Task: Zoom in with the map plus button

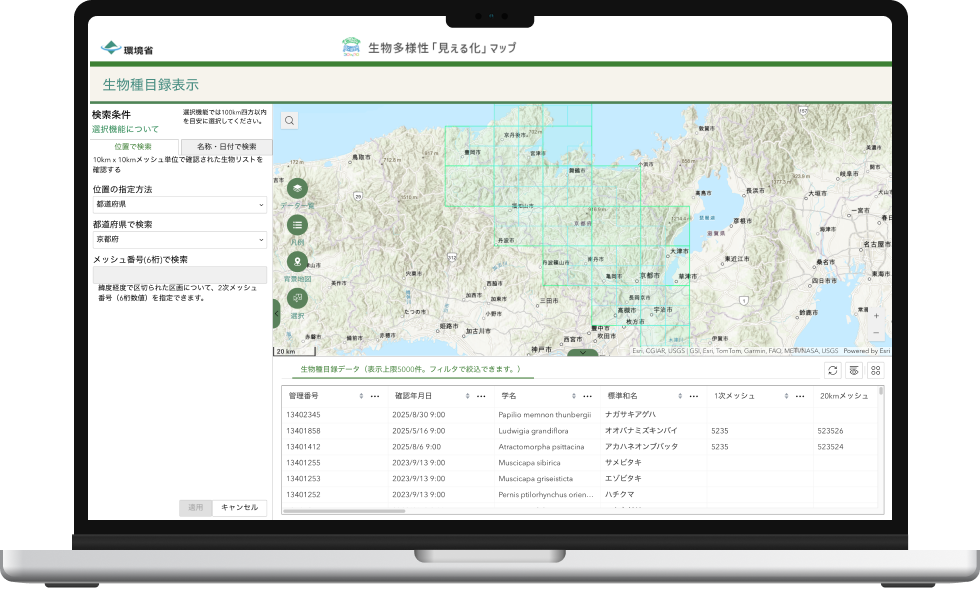Action: (876, 313)
